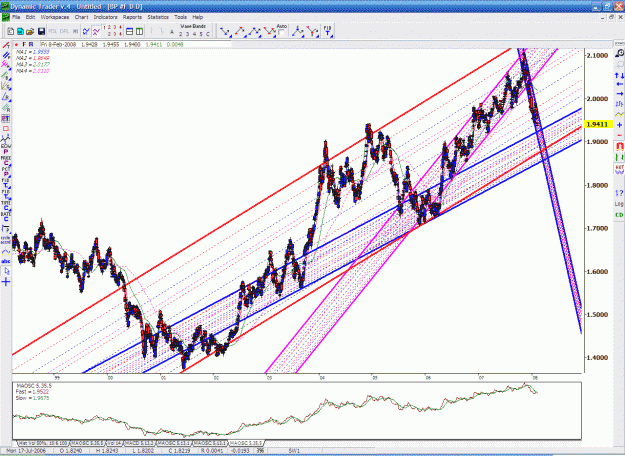Select Wave Bands option C

pos(208,34)
